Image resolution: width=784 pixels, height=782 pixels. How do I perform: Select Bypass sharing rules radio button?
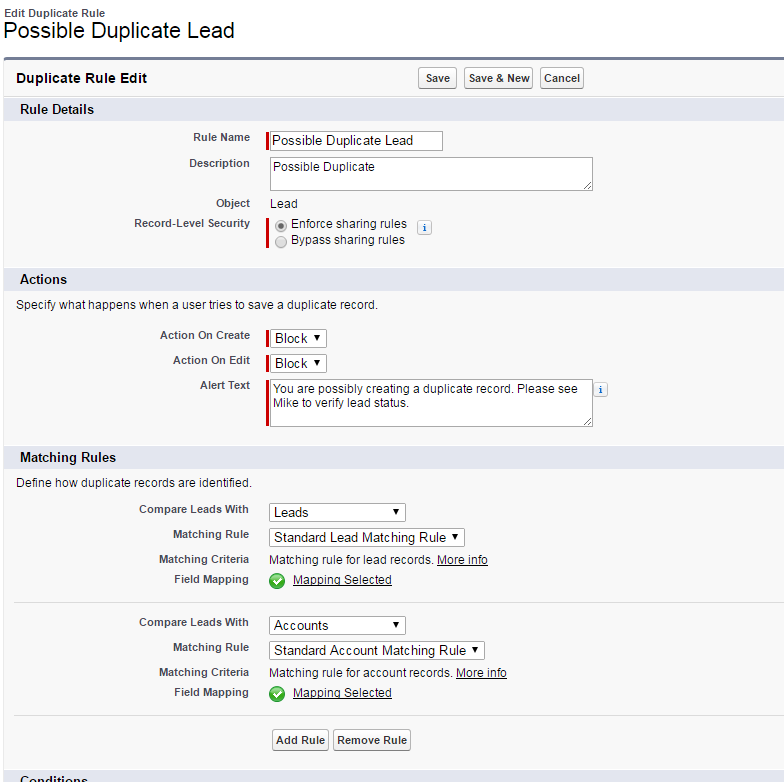tap(281, 241)
